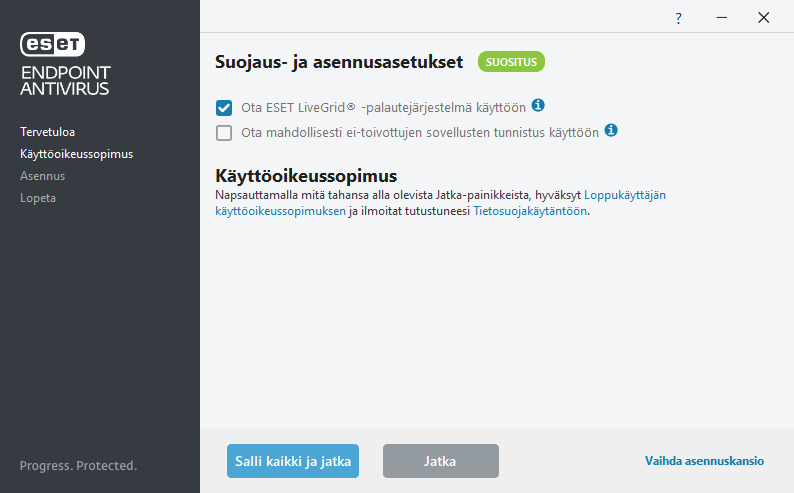Select Tervetuloa step in sidebar
The image size is (794, 493).
[x=48, y=132]
